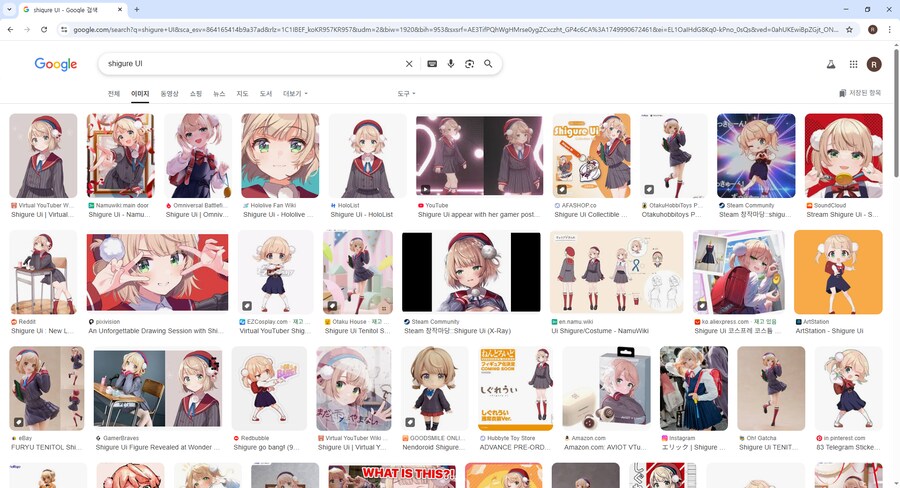This screenshot has width=900, height=488.
Task: Open the Chrome profile avatar in toolbar
Action: (x=872, y=29)
